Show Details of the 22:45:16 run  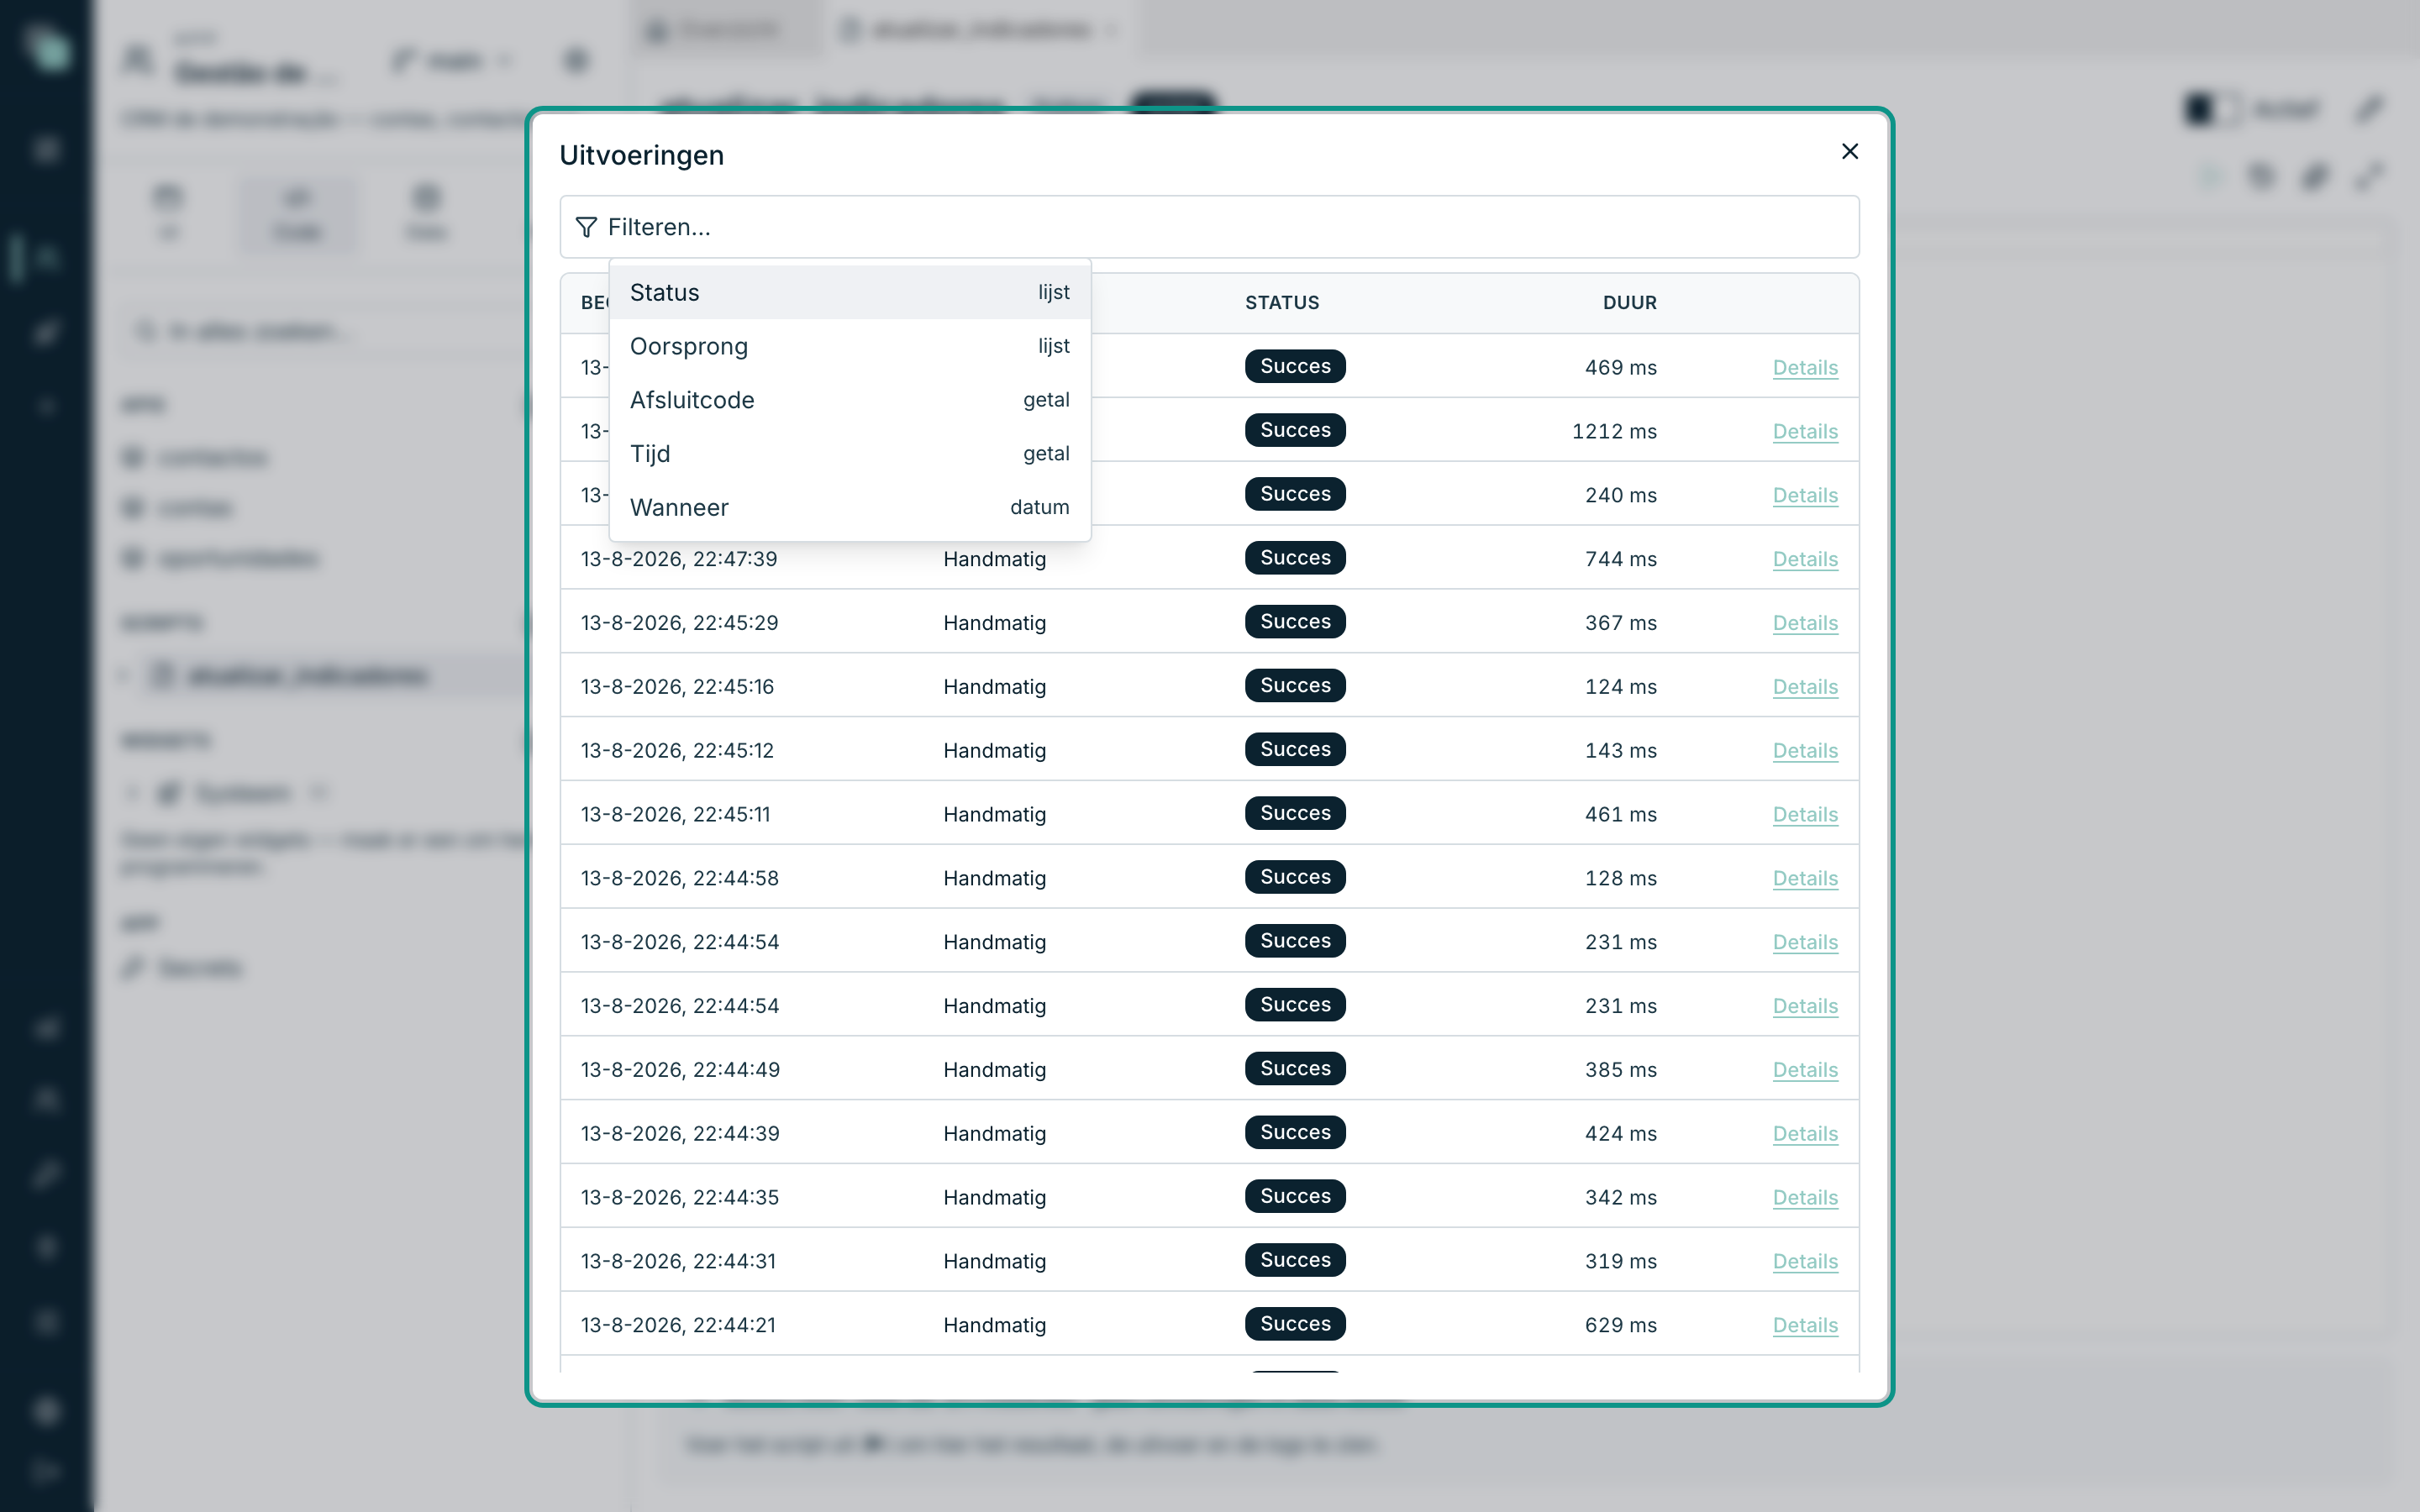(1805, 687)
